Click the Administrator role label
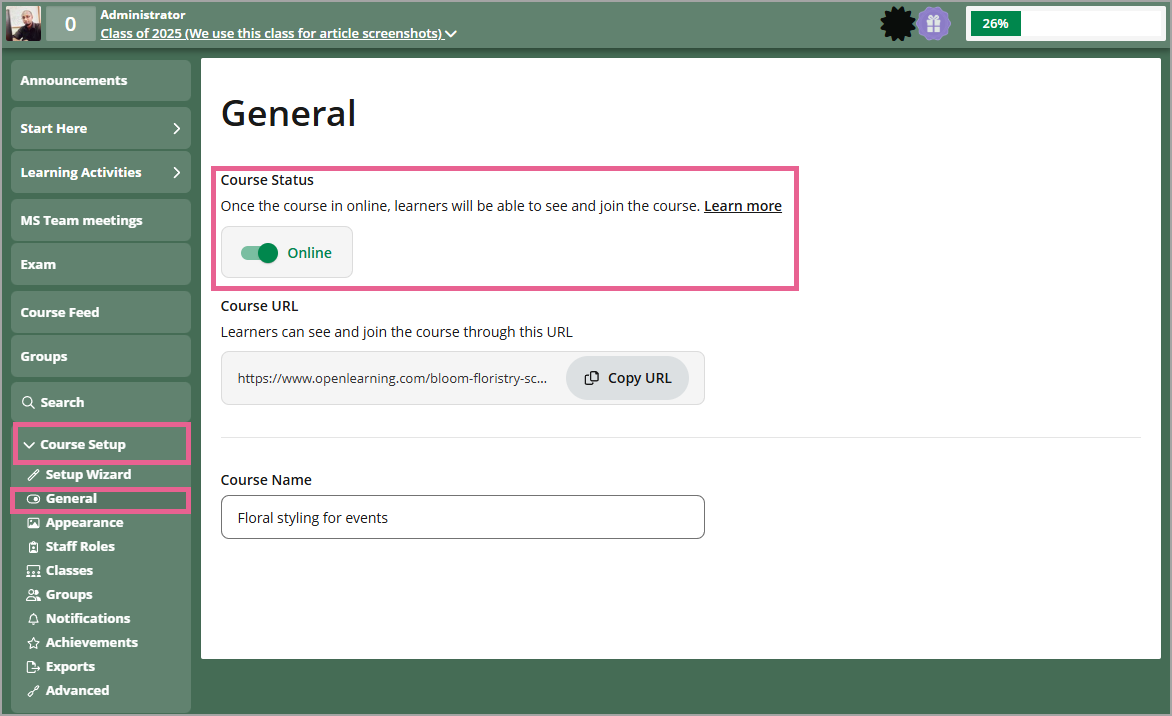1172x716 pixels. pos(143,15)
